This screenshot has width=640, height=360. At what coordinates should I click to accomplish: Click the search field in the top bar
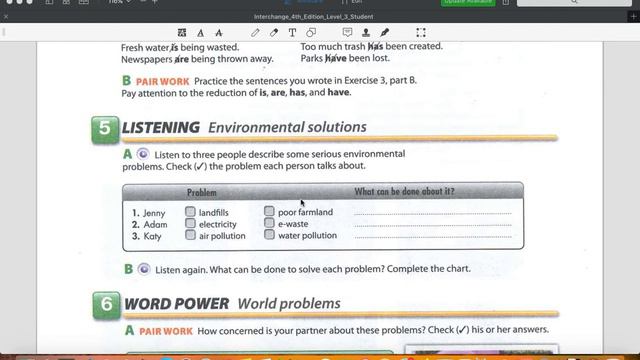[574, 2]
